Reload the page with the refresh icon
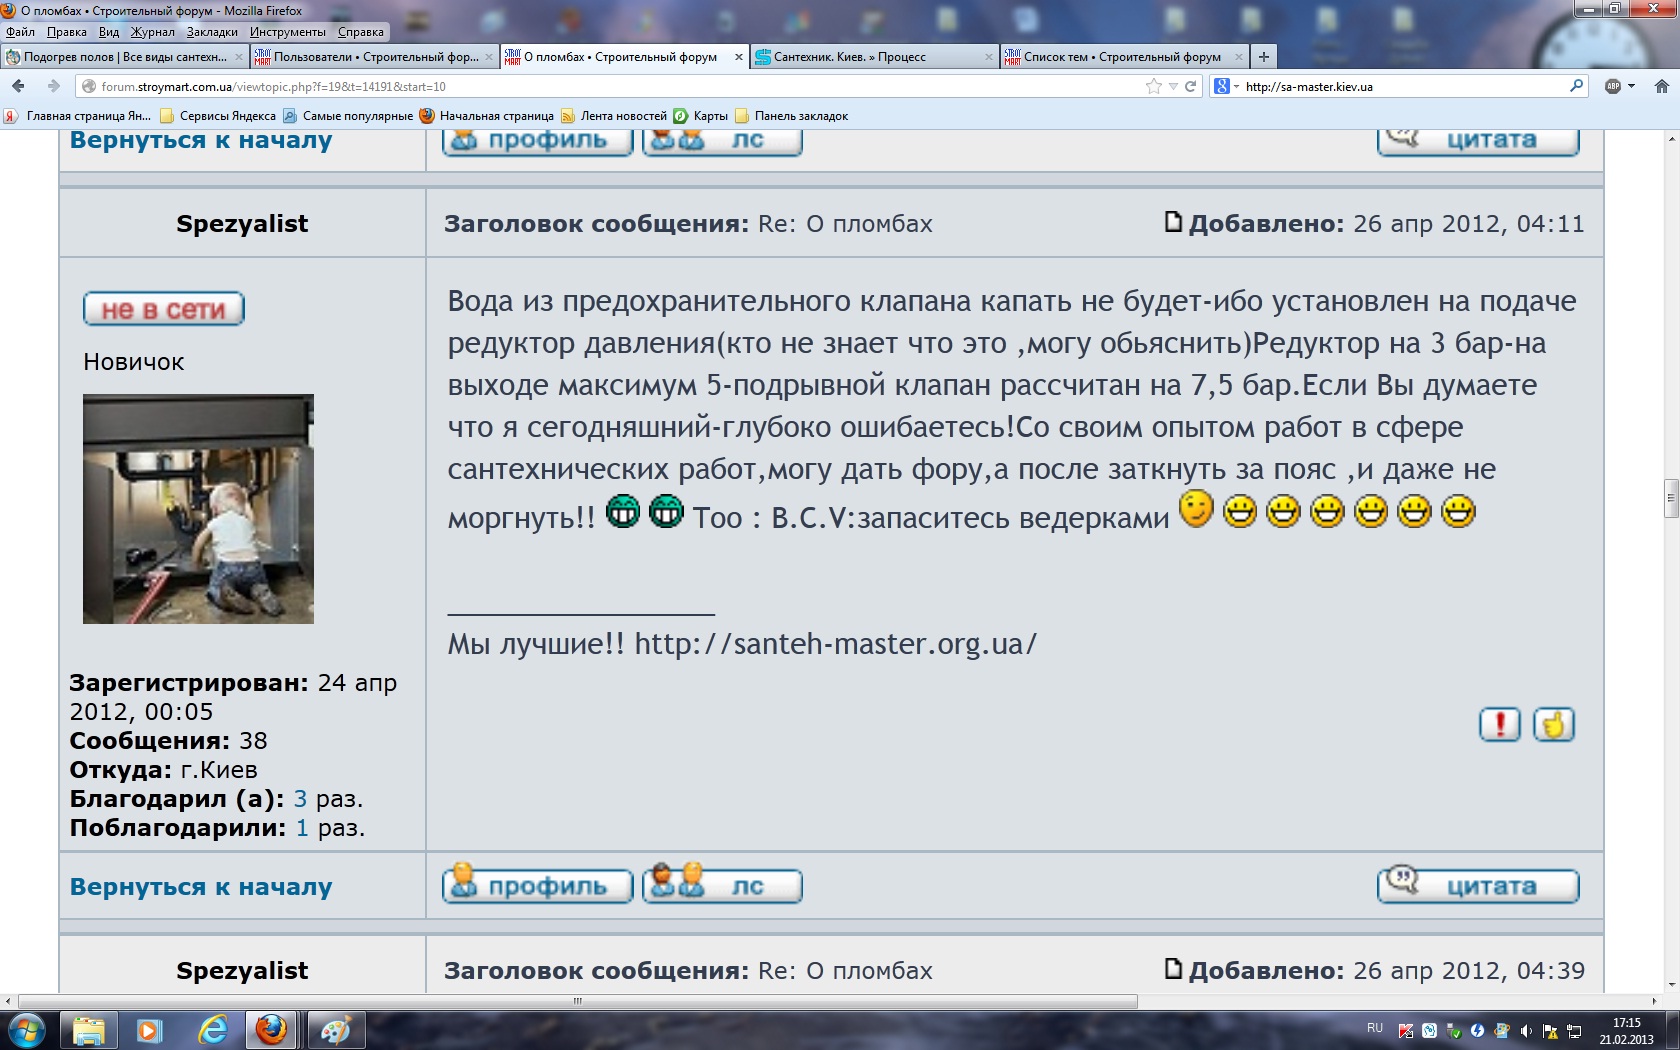 coord(1191,87)
